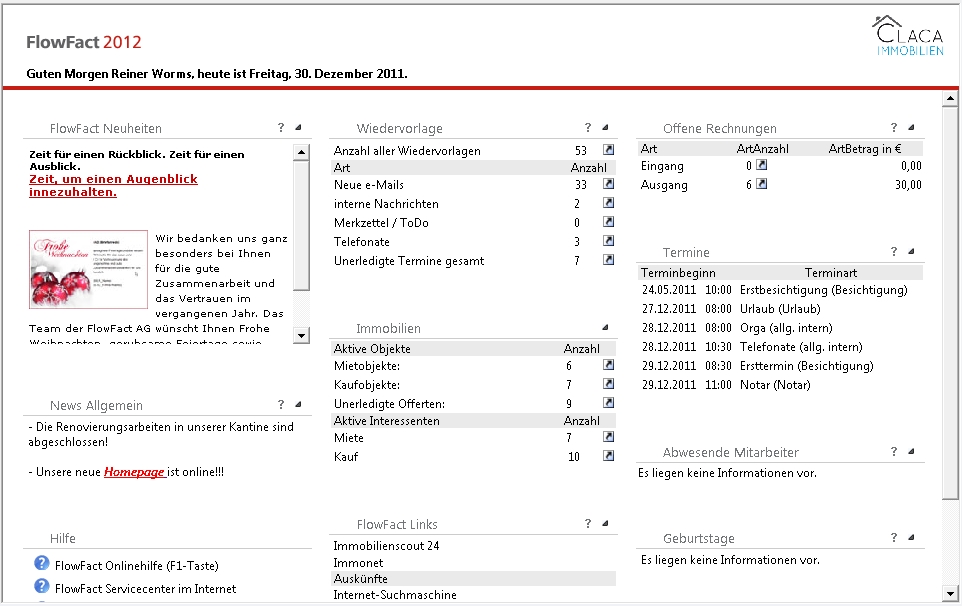This screenshot has width=962, height=606.
Task: Click the Terminart column header
Action: (831, 272)
